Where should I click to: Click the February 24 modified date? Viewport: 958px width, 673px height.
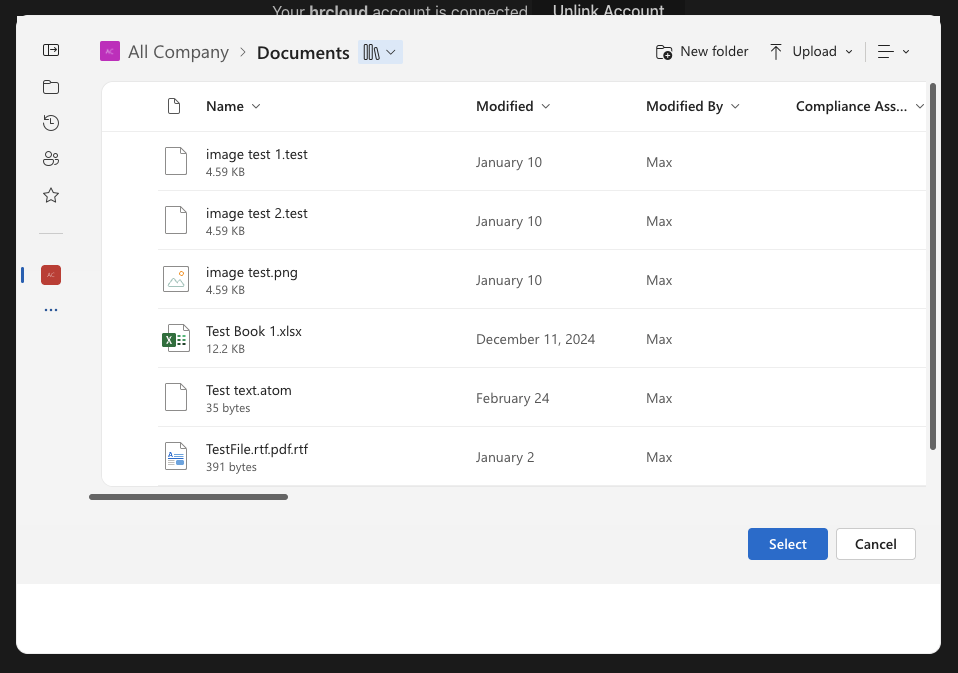pyautogui.click(x=513, y=398)
